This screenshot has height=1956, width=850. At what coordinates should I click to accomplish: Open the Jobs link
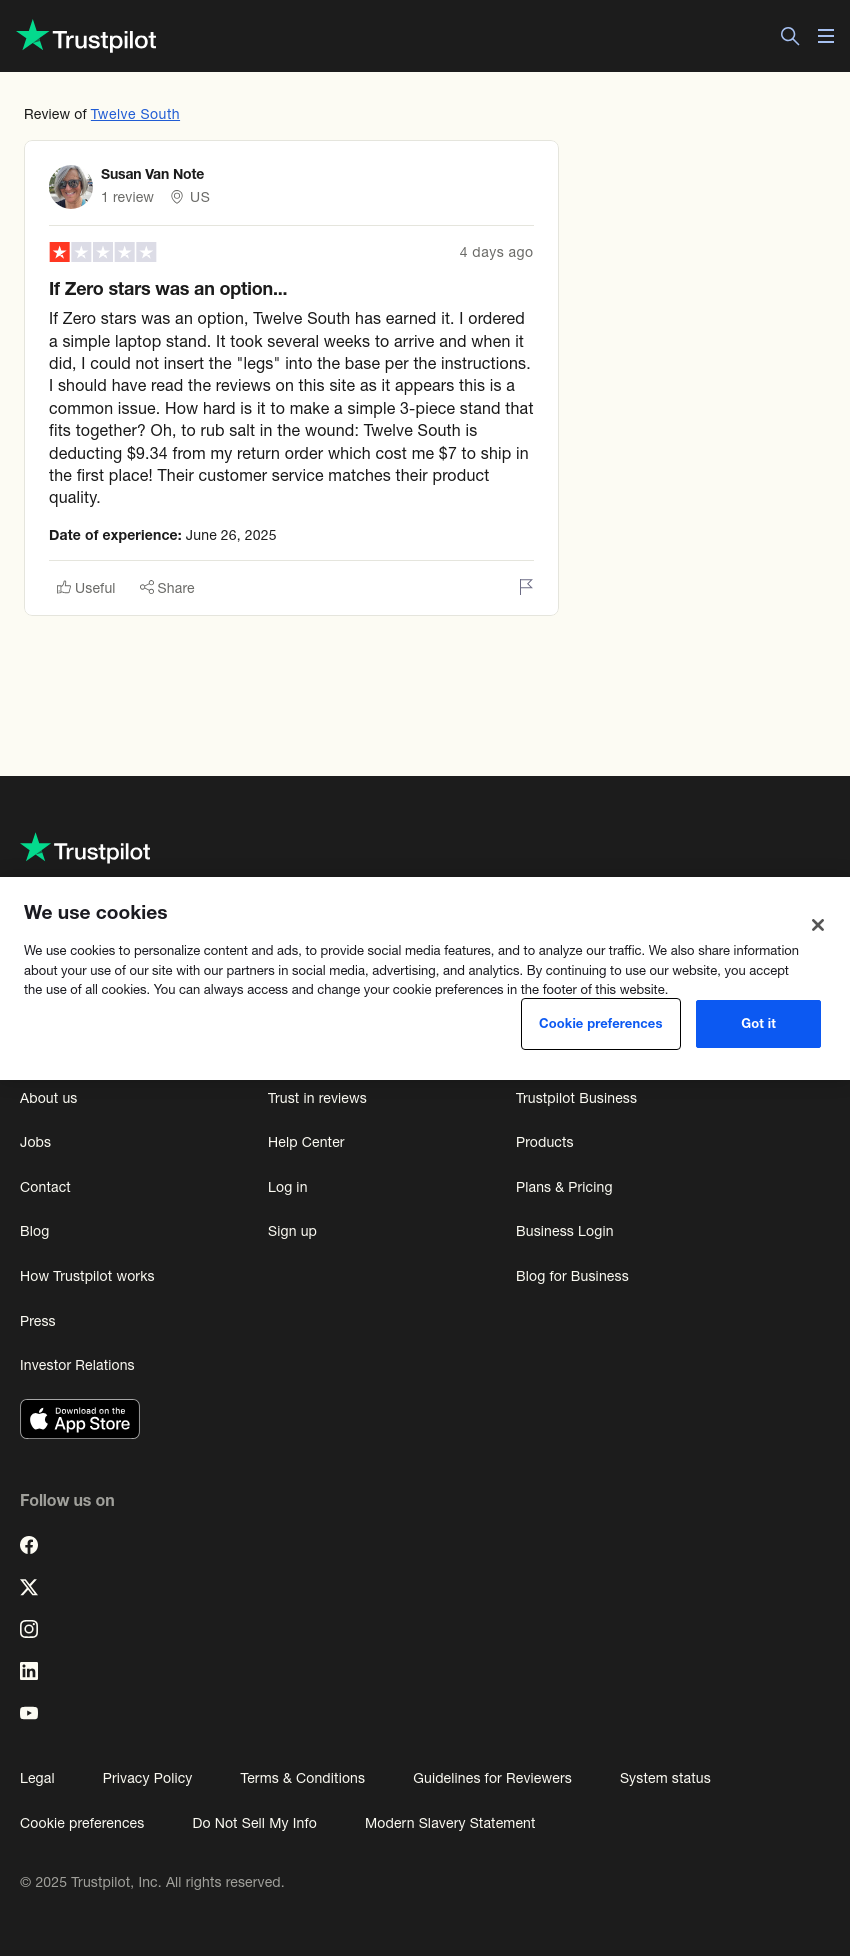click(35, 1142)
